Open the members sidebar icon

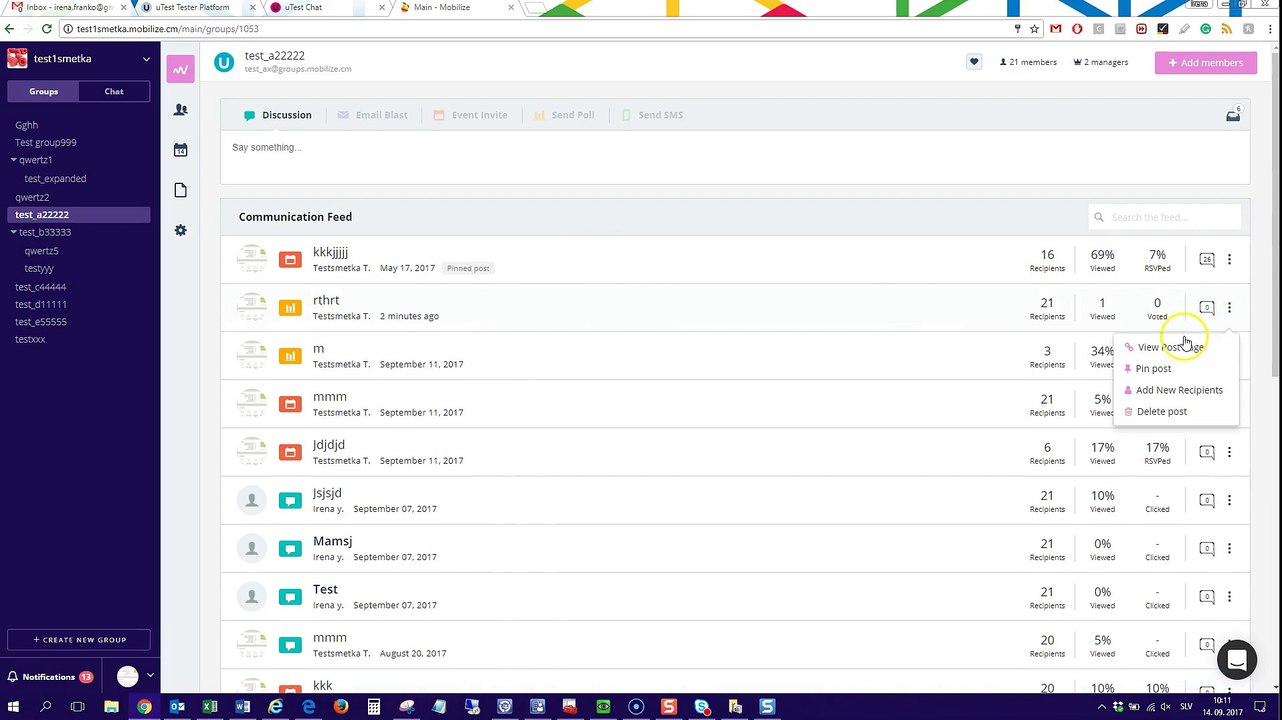click(180, 109)
